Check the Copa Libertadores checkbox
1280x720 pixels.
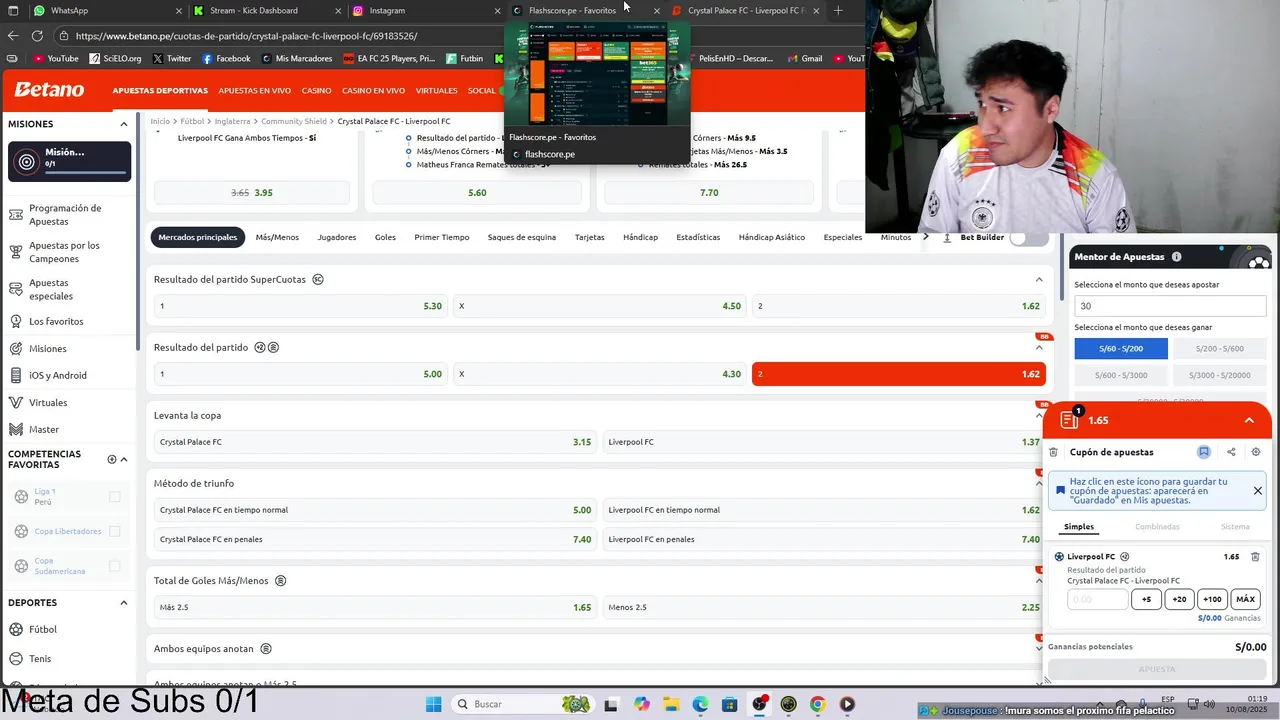(114, 531)
